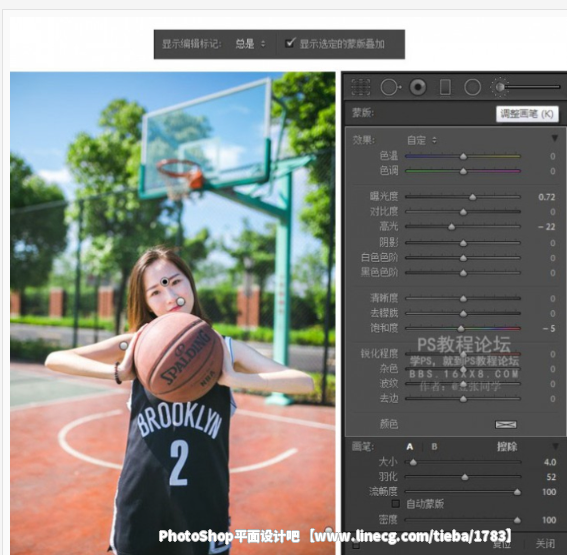The height and width of the screenshot is (555, 567).
Task: Click the 清晰度 slider handle
Action: (x=463, y=299)
